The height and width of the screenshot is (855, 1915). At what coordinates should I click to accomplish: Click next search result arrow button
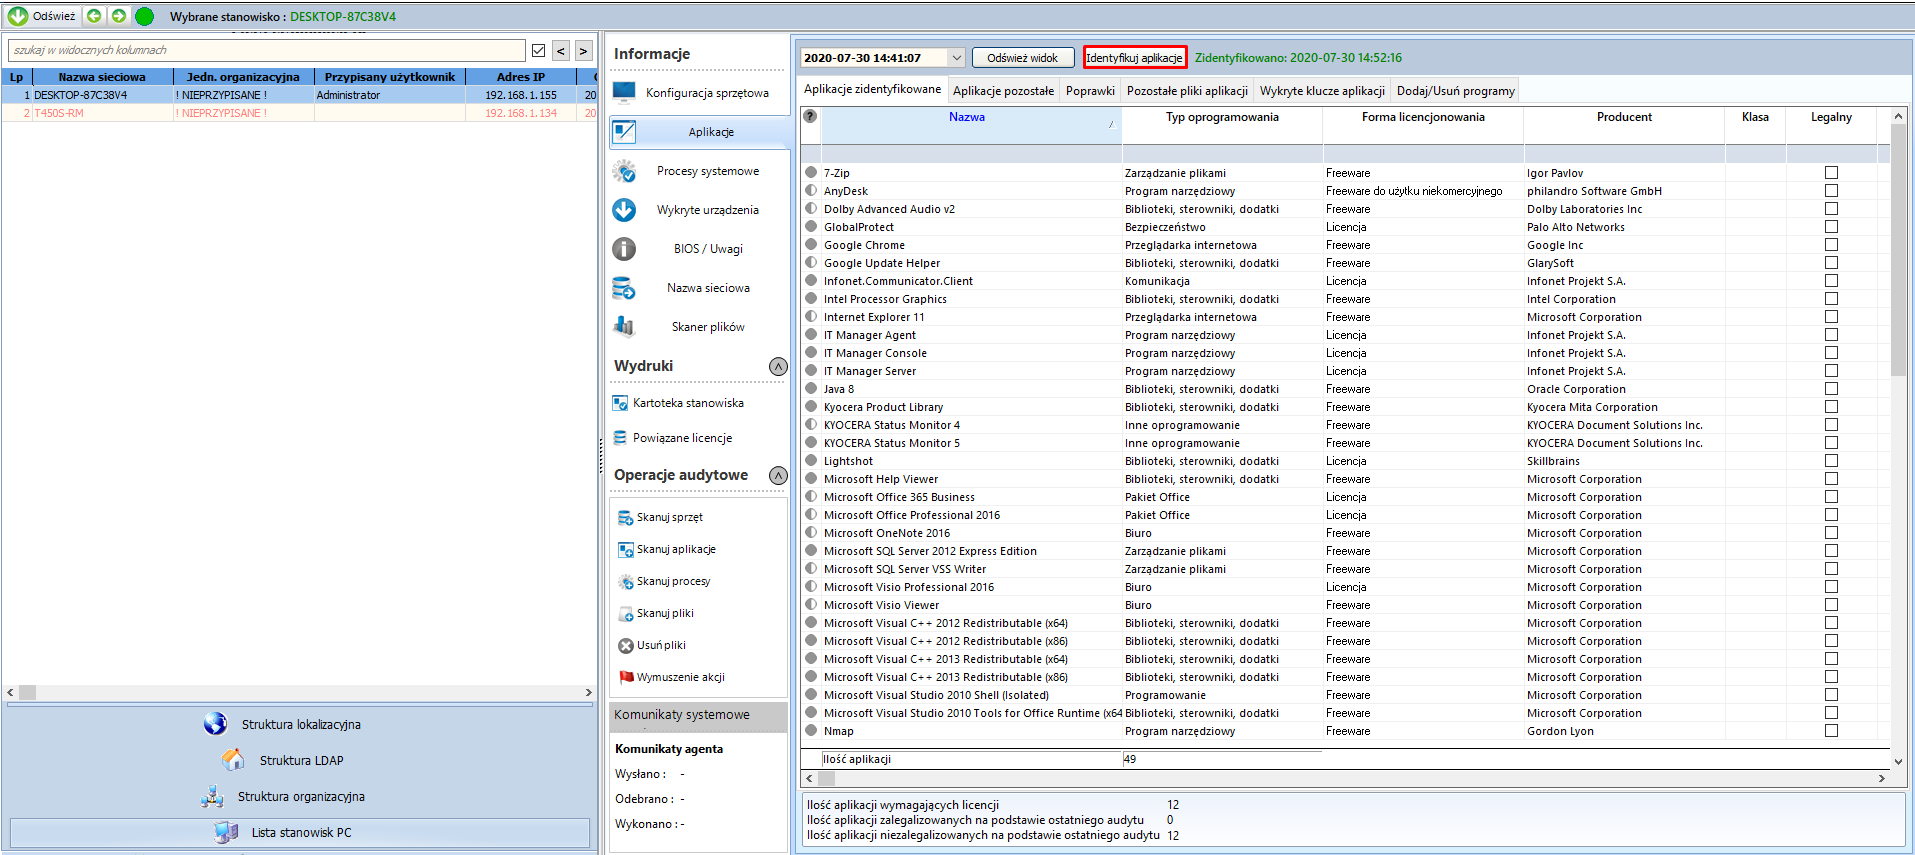(x=583, y=50)
